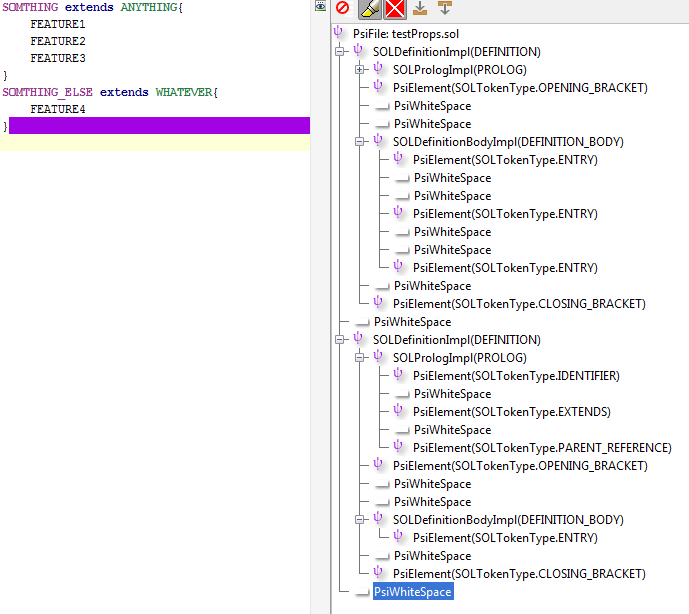Click the psi icon beside PsiFile: testProps.sol

coord(338,32)
